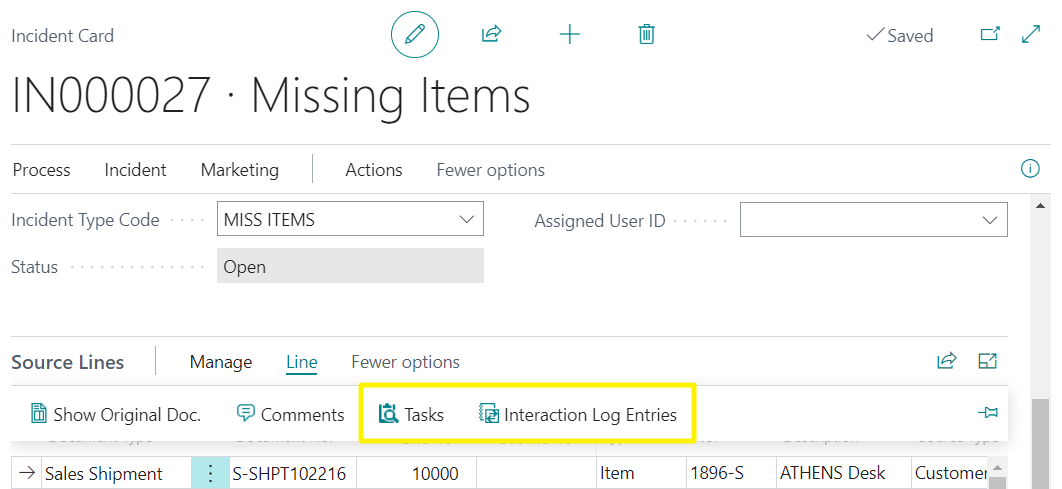Click the Interaction Log Entries icon
Screen dimensions: 1062x489
(488, 414)
